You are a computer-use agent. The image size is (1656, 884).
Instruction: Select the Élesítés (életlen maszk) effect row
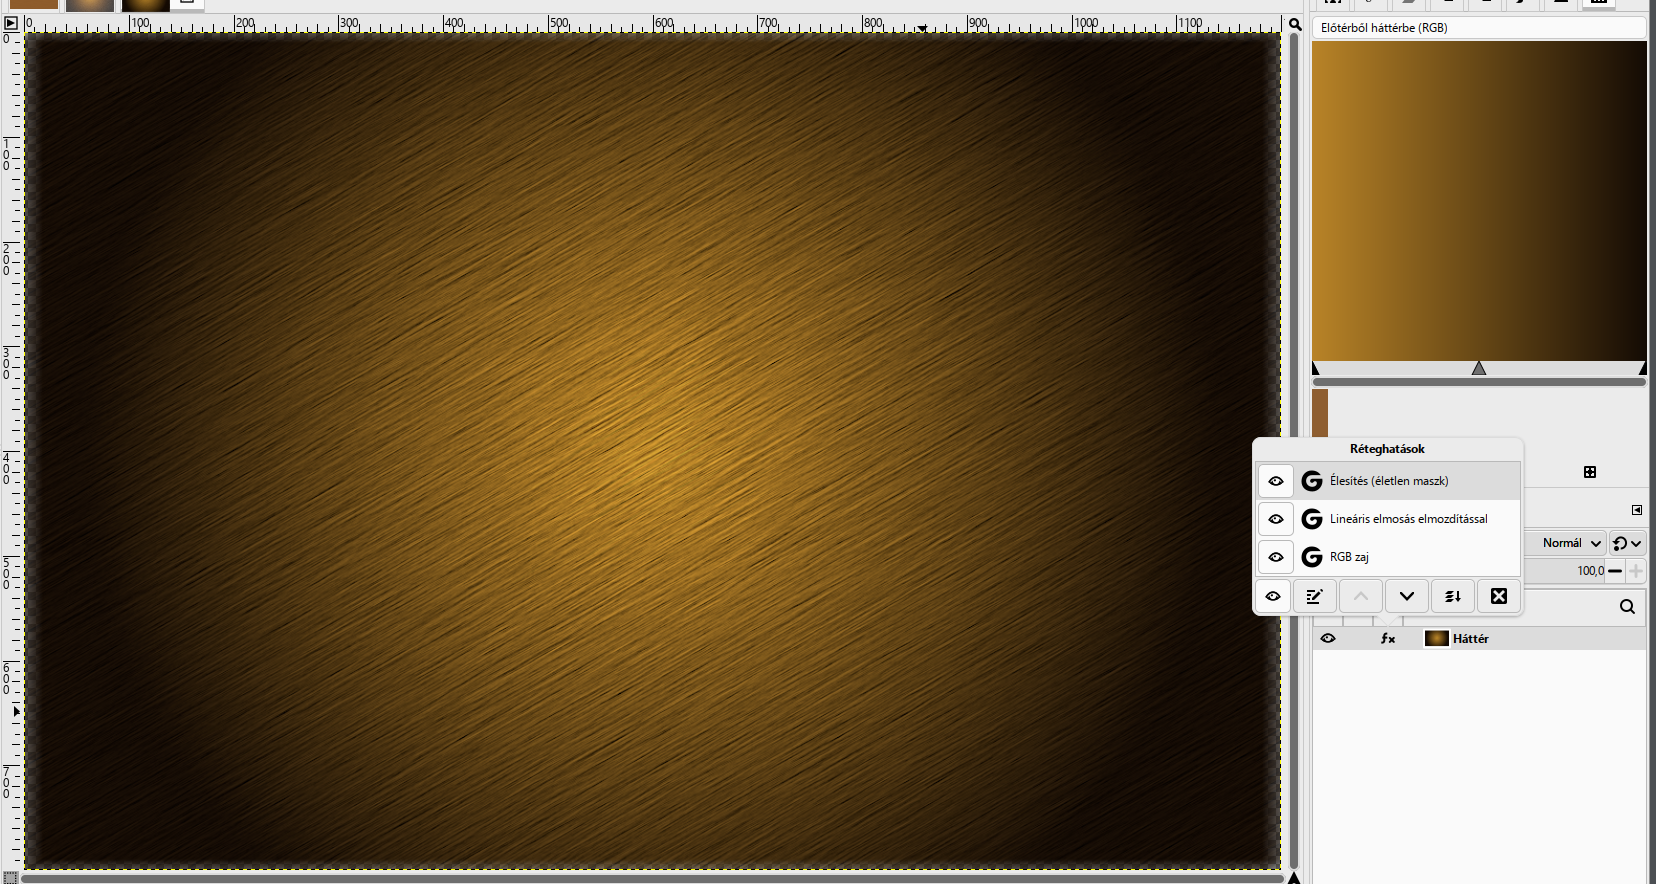[1388, 481]
